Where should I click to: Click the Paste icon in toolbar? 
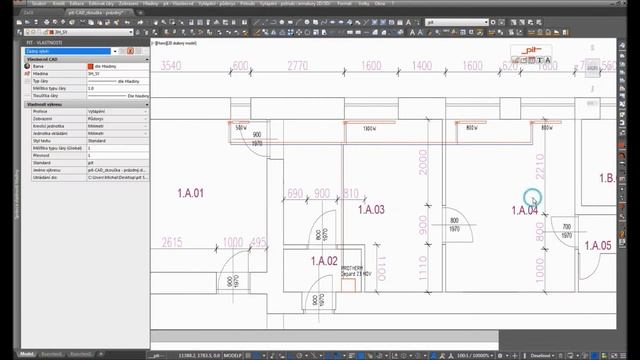point(100,22)
